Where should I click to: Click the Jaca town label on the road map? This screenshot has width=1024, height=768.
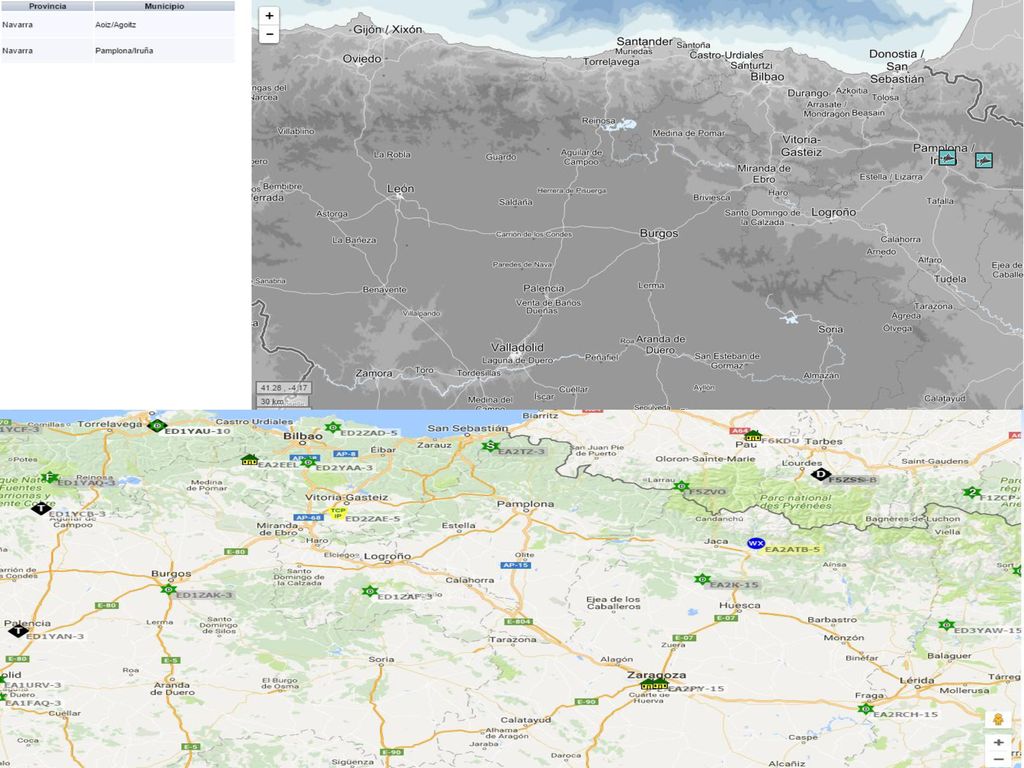[716, 541]
